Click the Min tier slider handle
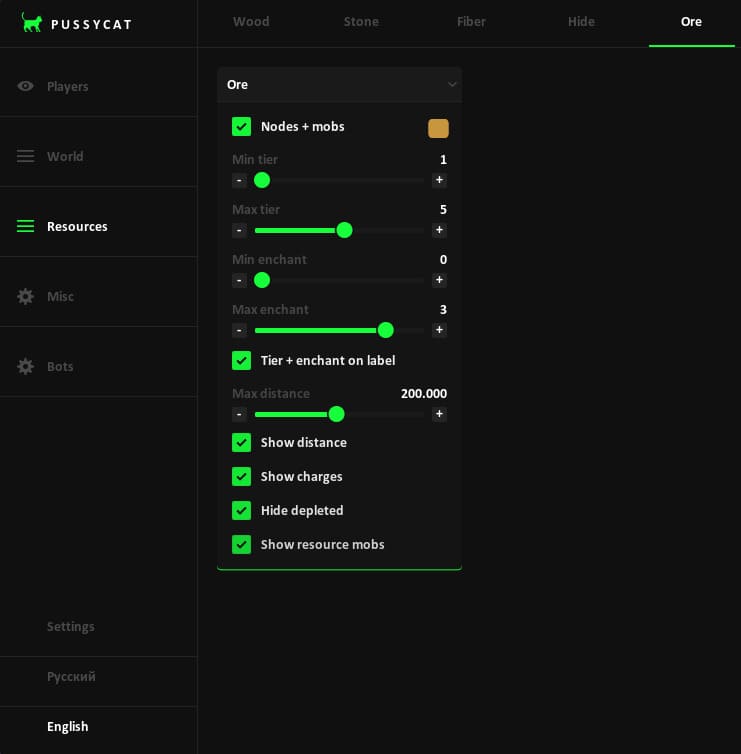741x754 pixels. coord(262,180)
